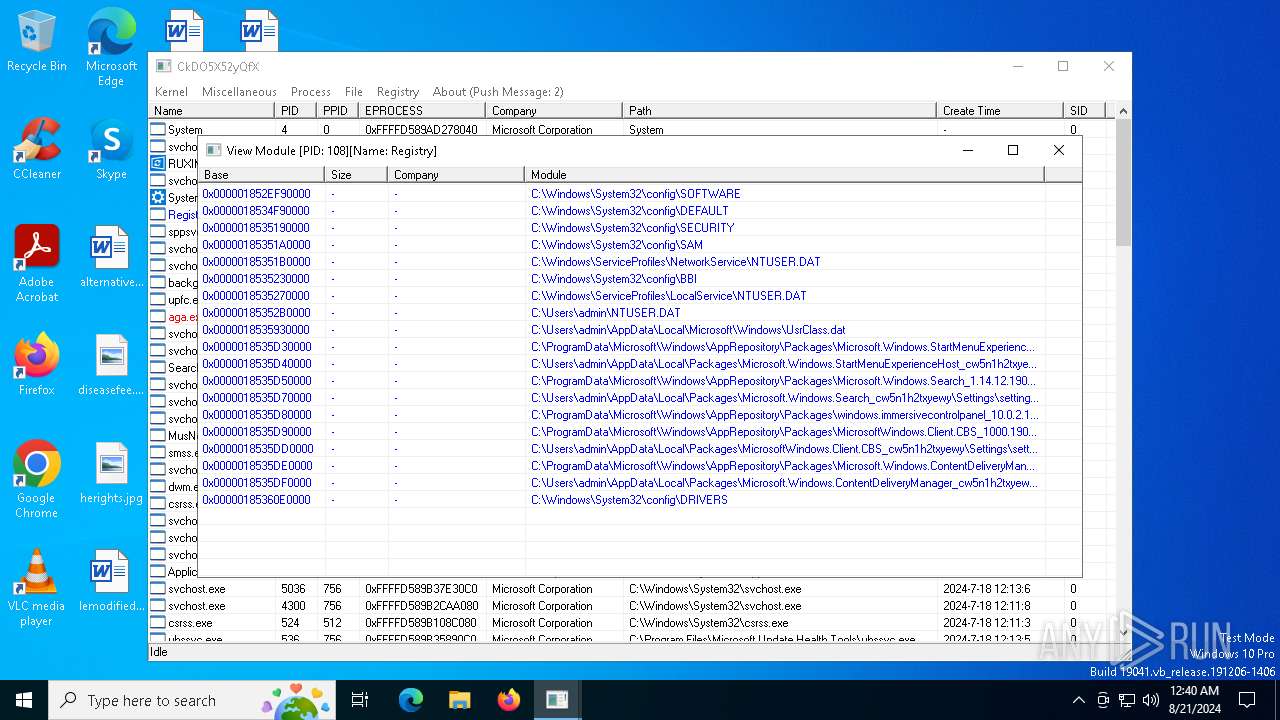The image size is (1280, 720).
Task: Click the Windows Start button
Action: coord(24,700)
